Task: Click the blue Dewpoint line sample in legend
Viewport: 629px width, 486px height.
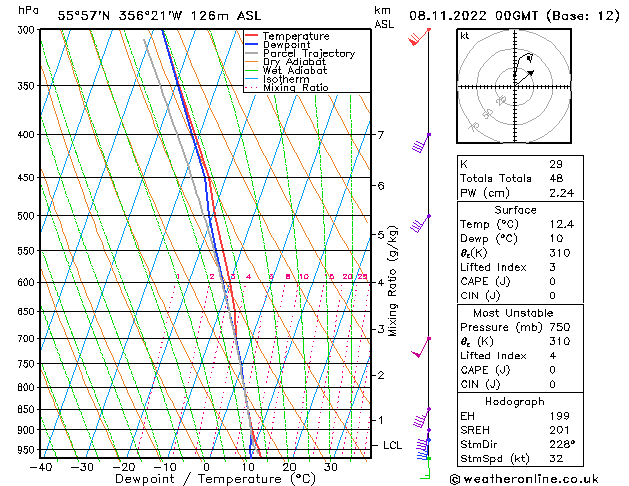Action: [x=252, y=44]
